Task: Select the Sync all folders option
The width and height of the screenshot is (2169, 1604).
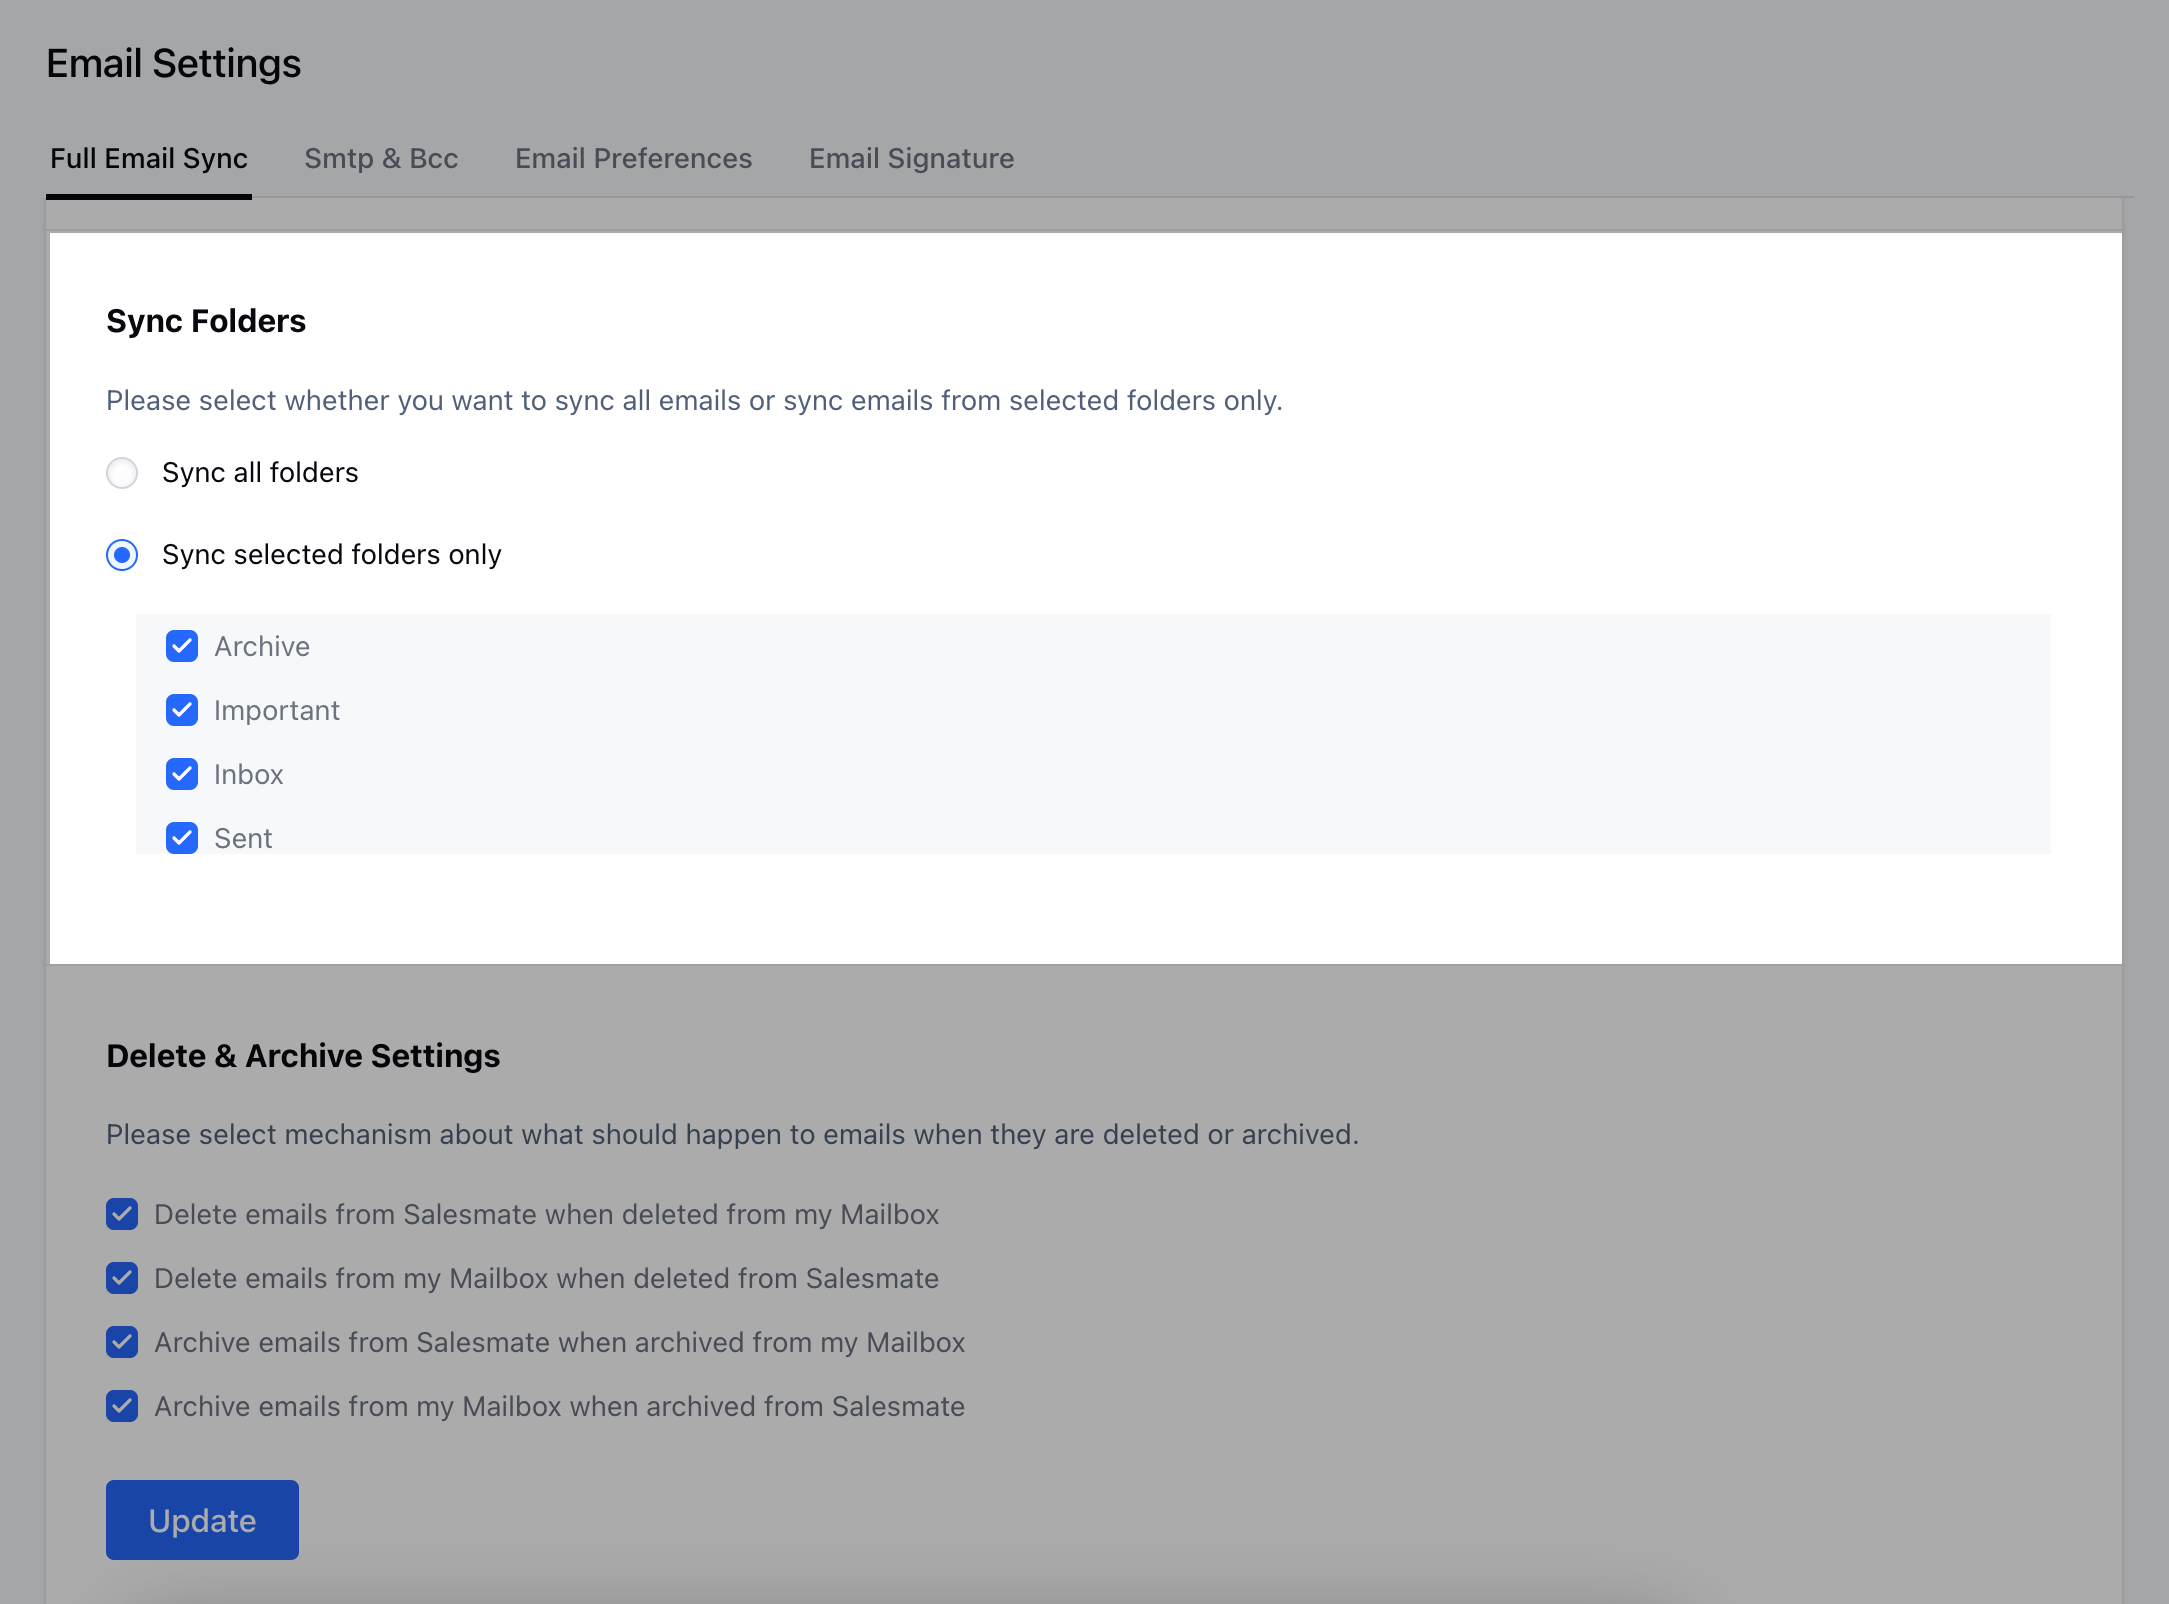Action: tap(122, 473)
